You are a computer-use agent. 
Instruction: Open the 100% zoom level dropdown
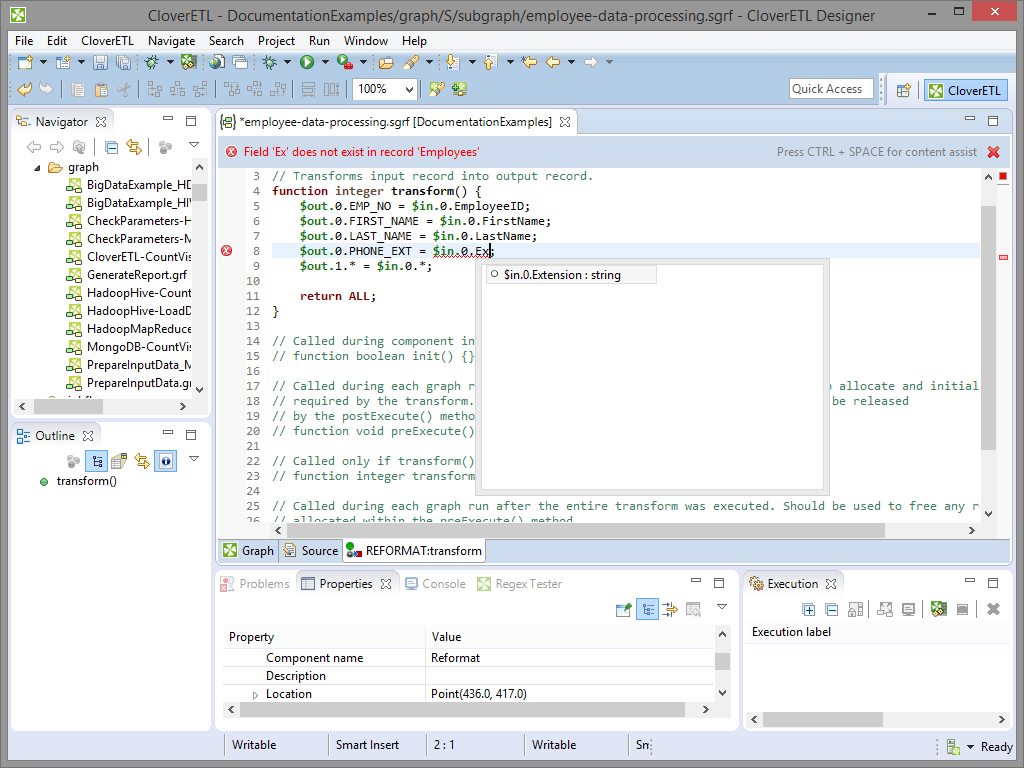click(x=409, y=89)
